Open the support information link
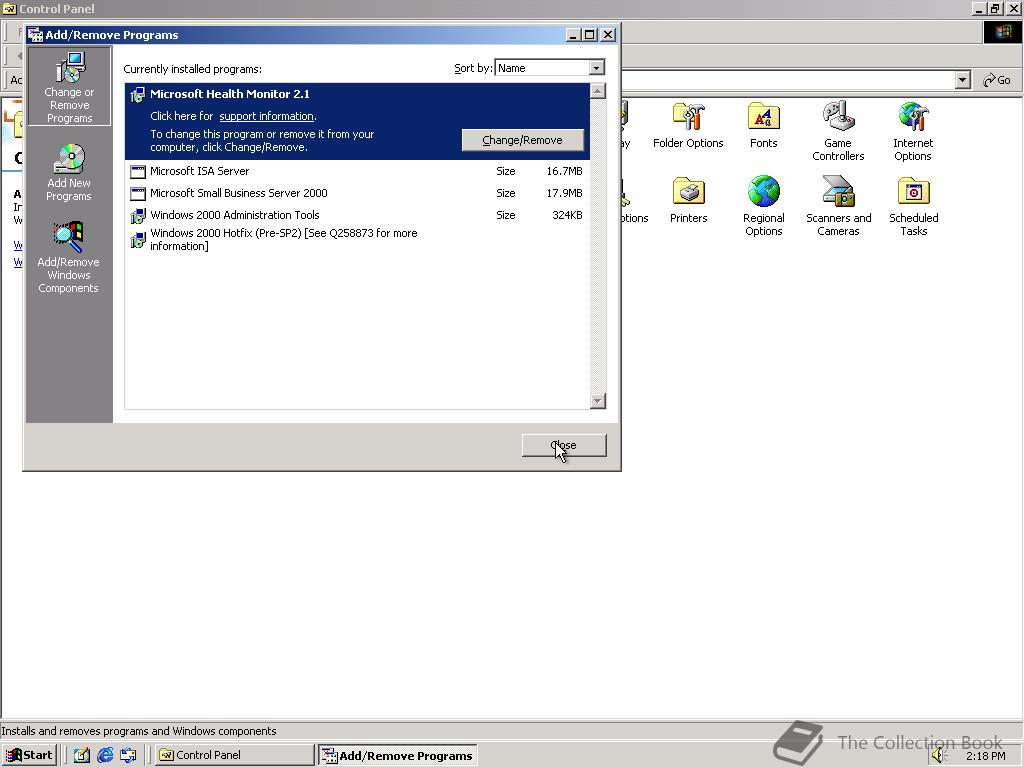The width and height of the screenshot is (1024, 768). pos(266,116)
